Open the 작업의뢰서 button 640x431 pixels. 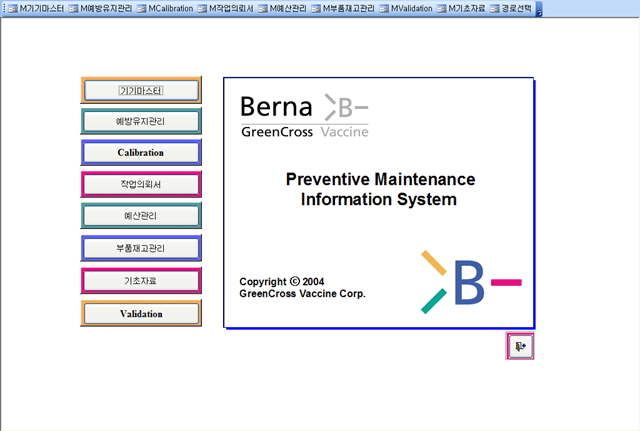tap(141, 184)
